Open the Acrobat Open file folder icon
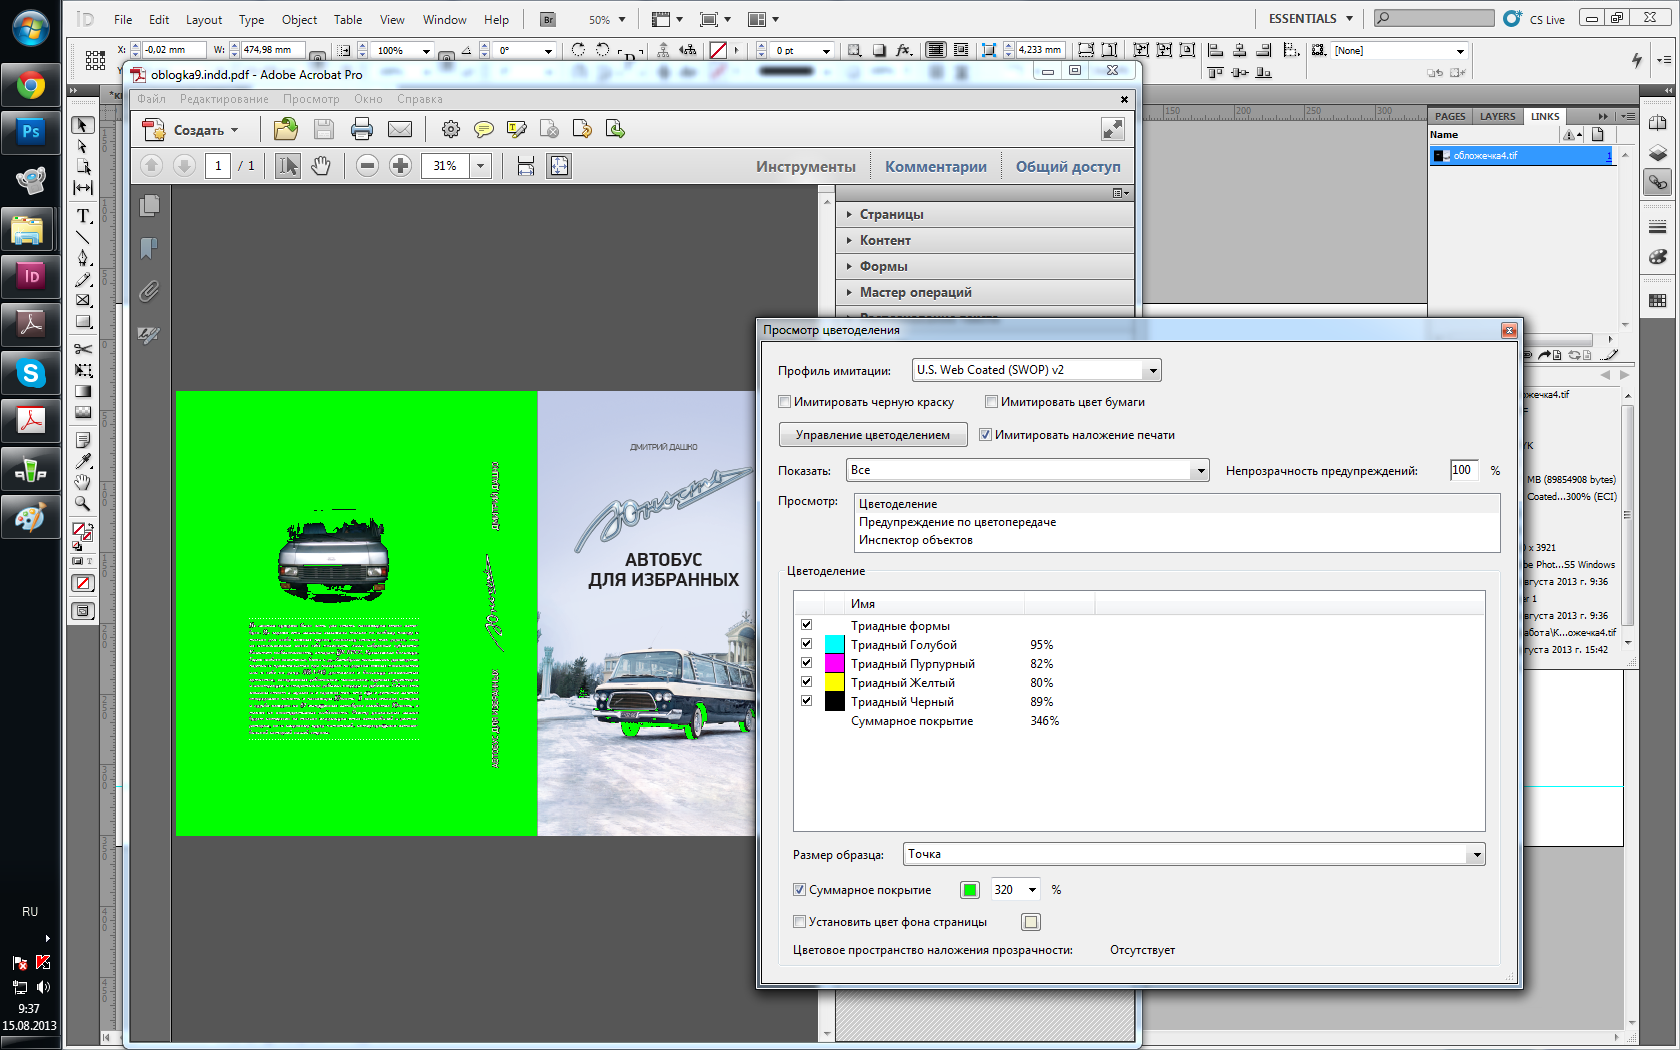1680x1050 pixels. click(286, 128)
